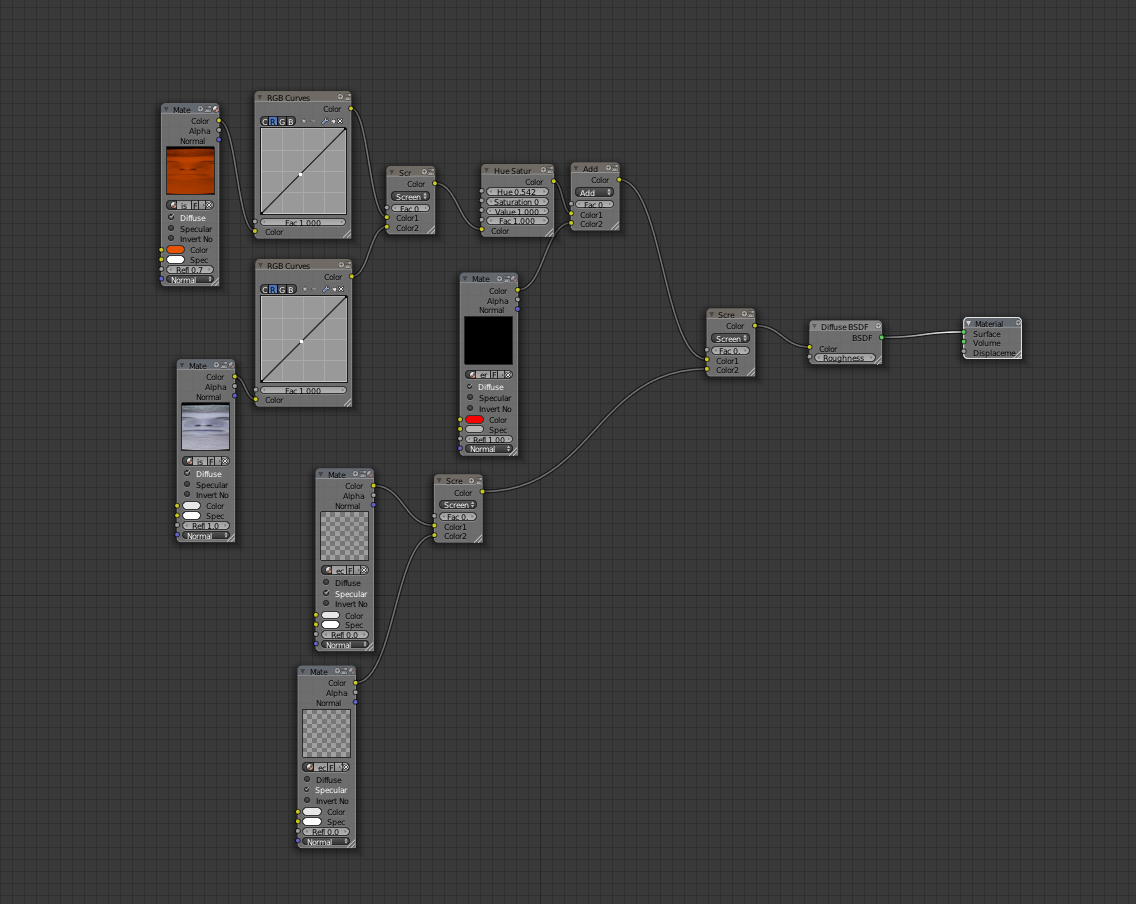Enable Invert Normal on face-texture Material node

(x=187, y=494)
